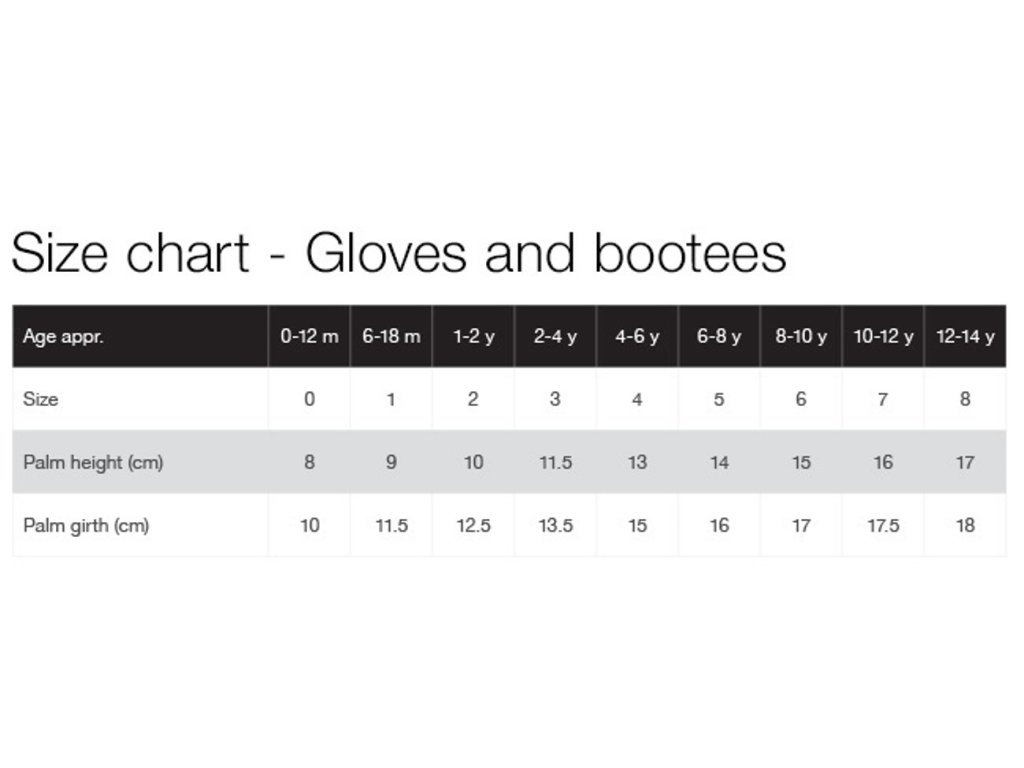Viewport: 1024px width, 768px height.
Task: Click the '10-12 y' column header
Action: (883, 337)
